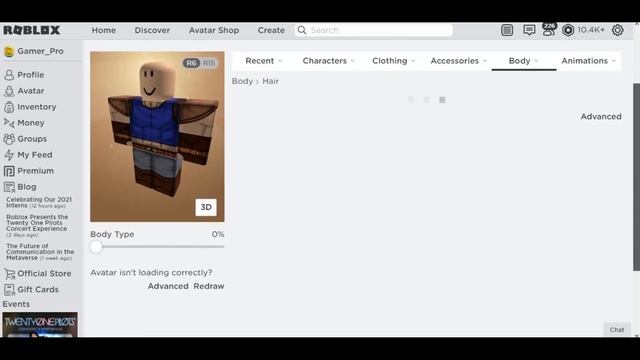The height and width of the screenshot is (360, 640).
Task: Expand the Recent dropdown
Action: [x=264, y=61]
